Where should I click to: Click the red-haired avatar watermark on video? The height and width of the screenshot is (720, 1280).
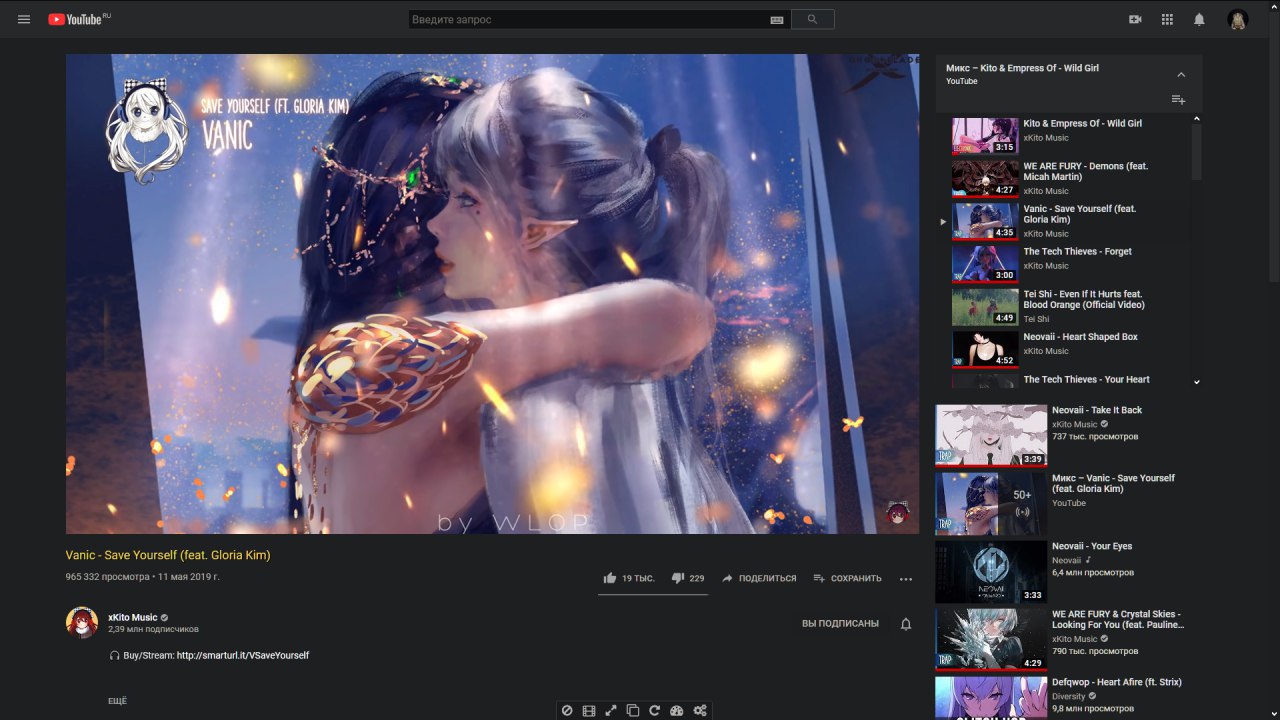click(x=897, y=513)
